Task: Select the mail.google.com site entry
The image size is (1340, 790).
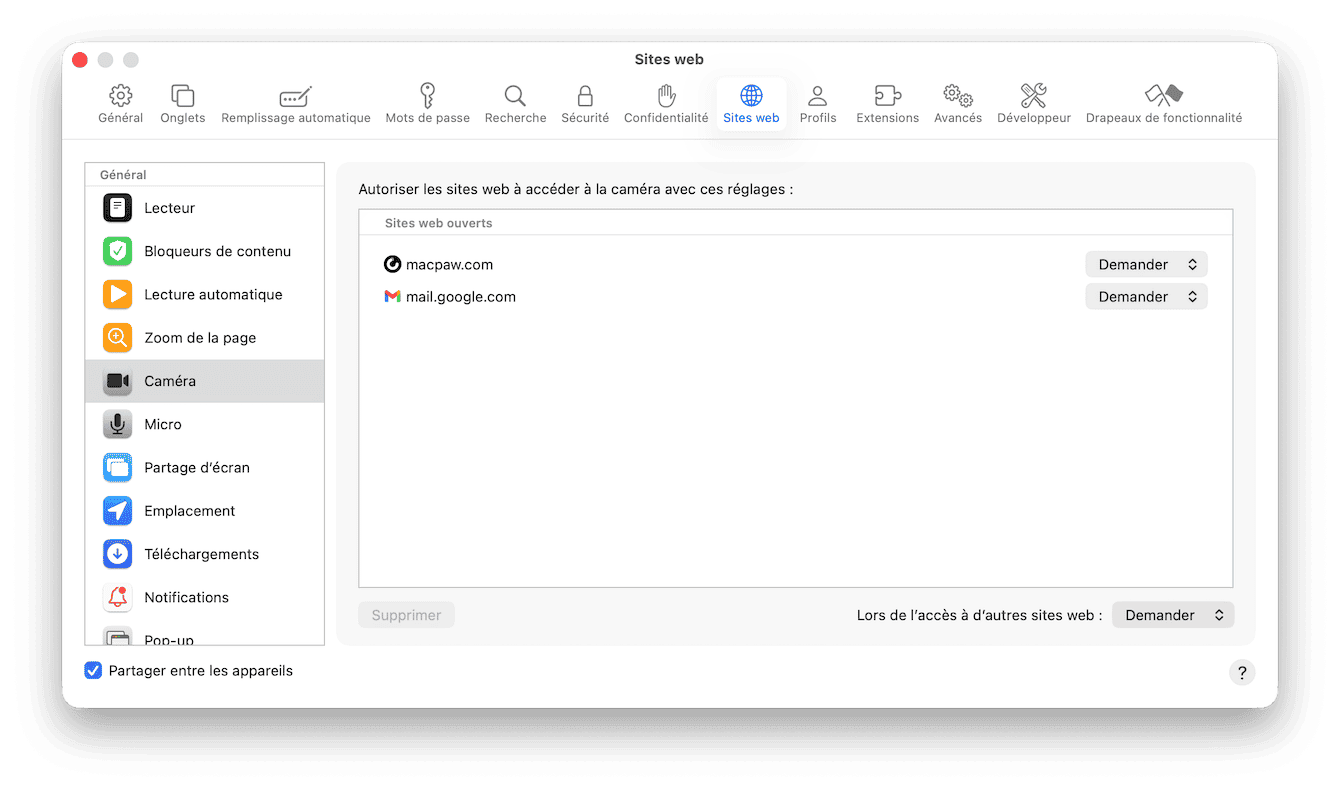Action: [x=461, y=296]
